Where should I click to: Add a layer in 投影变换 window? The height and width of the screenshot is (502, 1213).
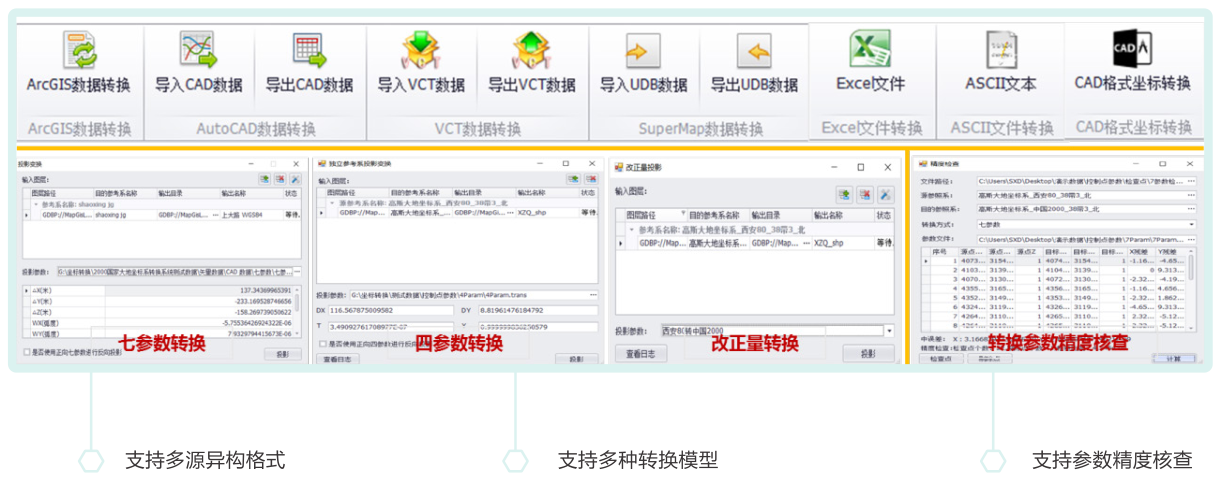tap(263, 179)
